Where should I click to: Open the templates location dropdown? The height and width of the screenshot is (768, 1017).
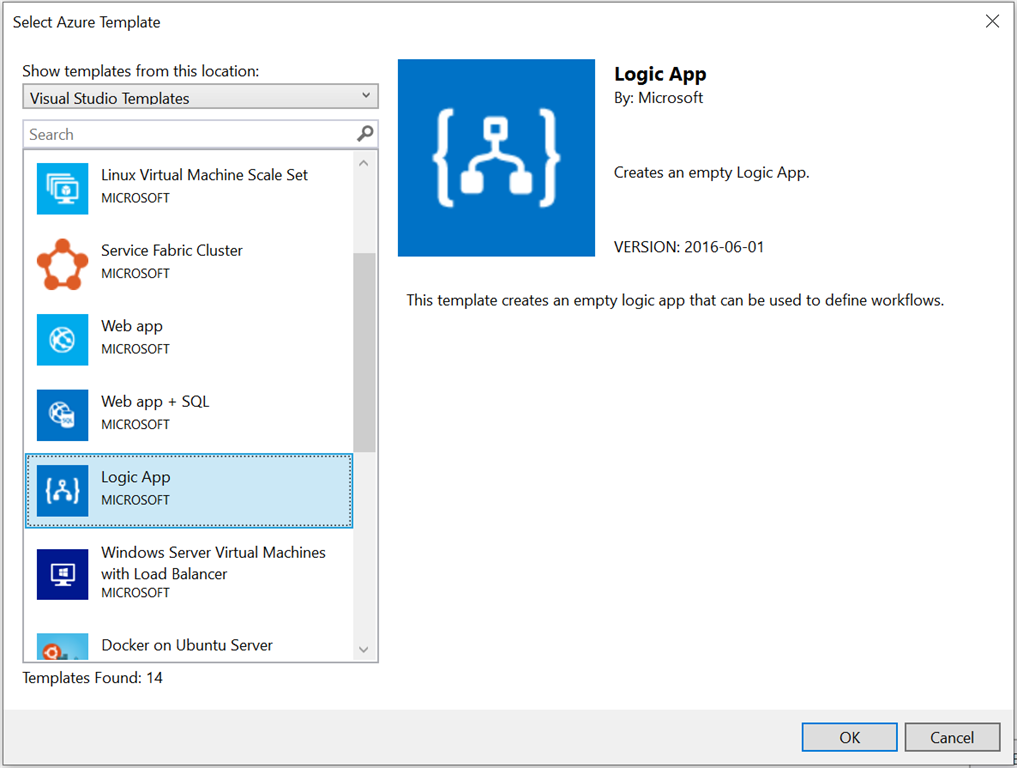point(366,96)
